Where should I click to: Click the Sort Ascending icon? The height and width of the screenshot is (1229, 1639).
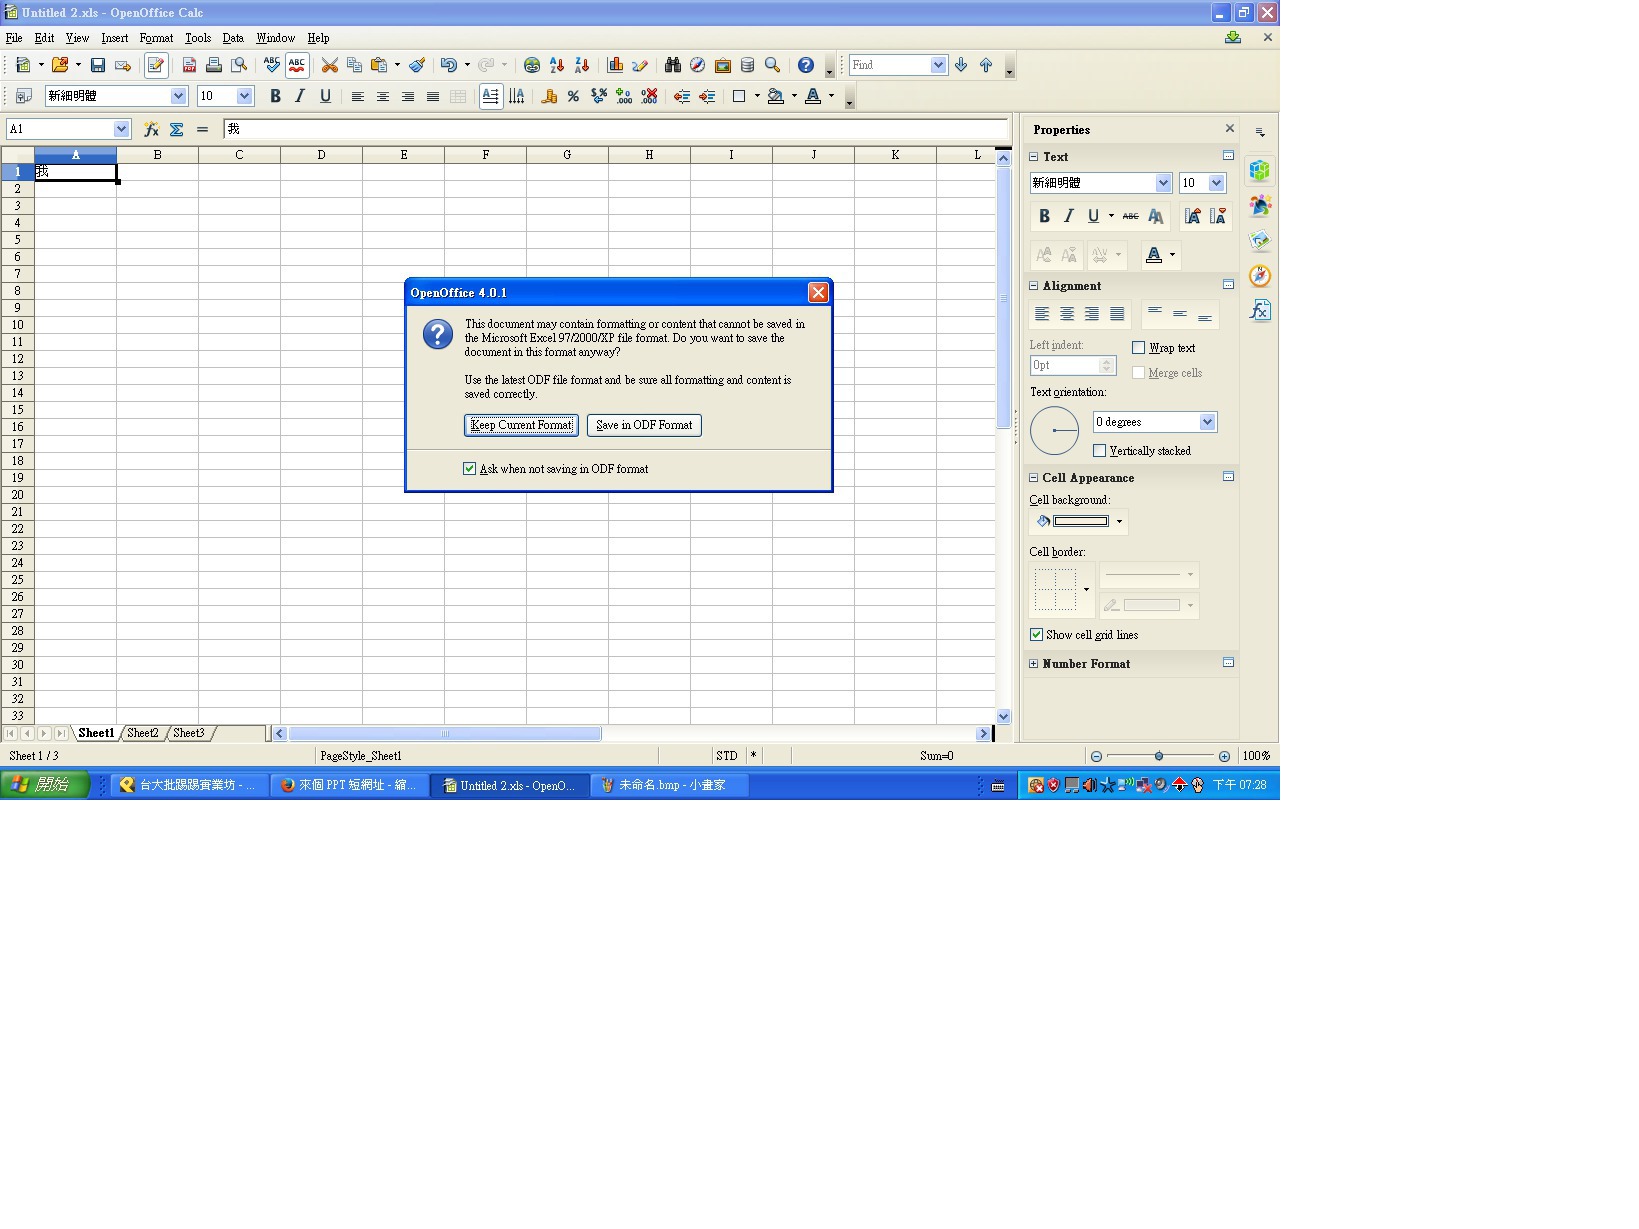point(557,65)
